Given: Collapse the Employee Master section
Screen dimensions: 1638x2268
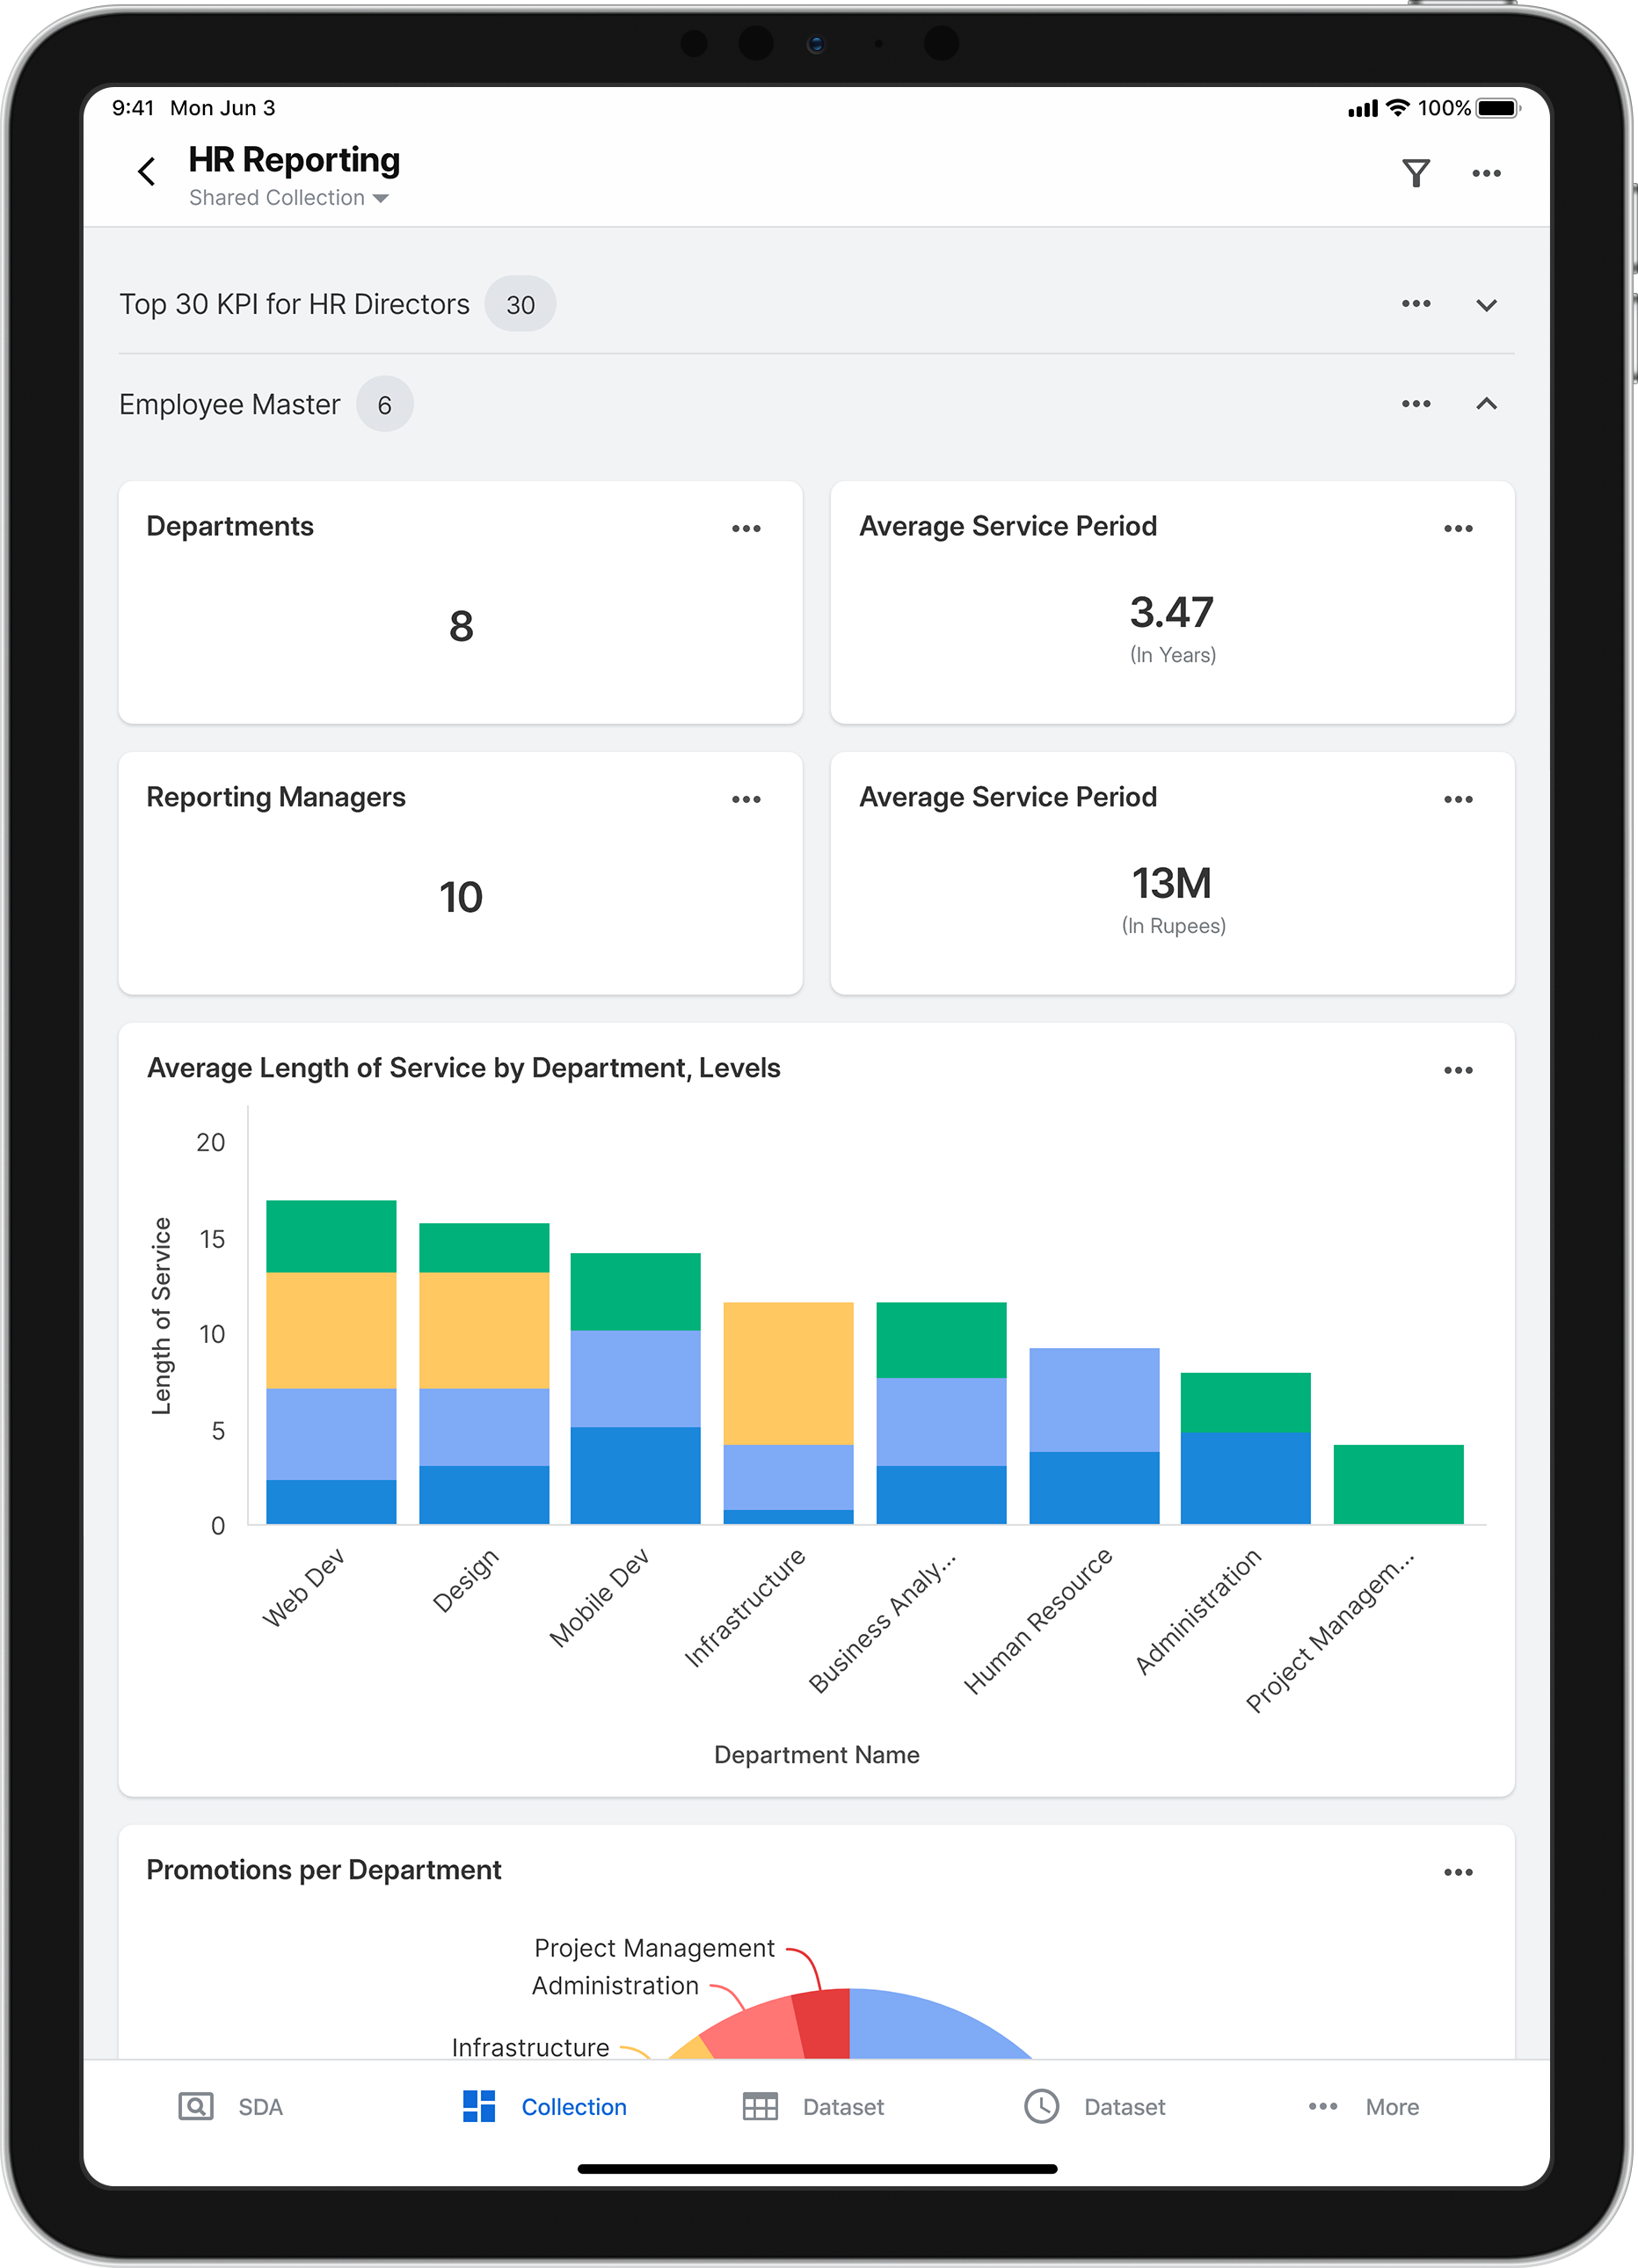Looking at the screenshot, I should [x=1486, y=404].
